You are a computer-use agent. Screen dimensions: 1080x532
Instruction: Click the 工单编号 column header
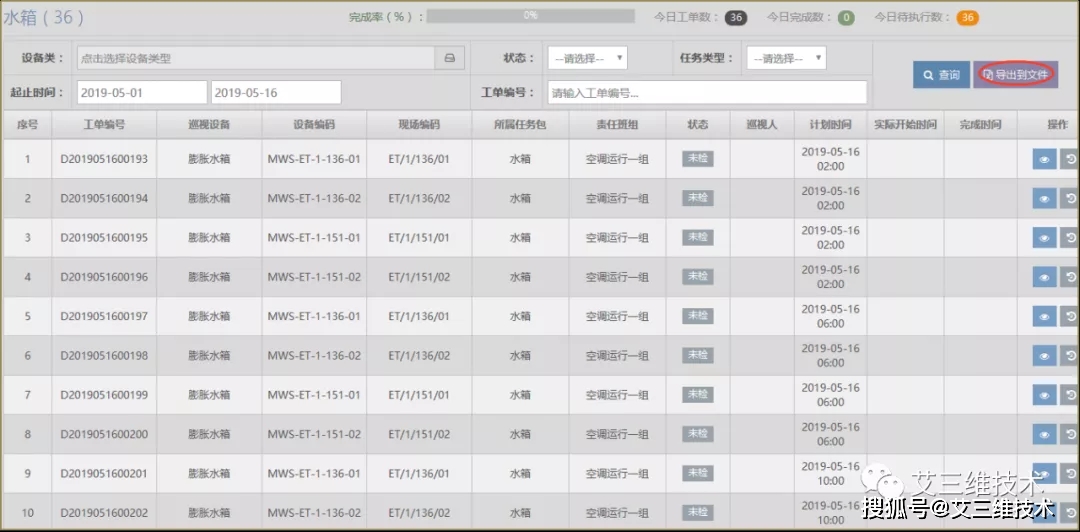tap(104, 125)
